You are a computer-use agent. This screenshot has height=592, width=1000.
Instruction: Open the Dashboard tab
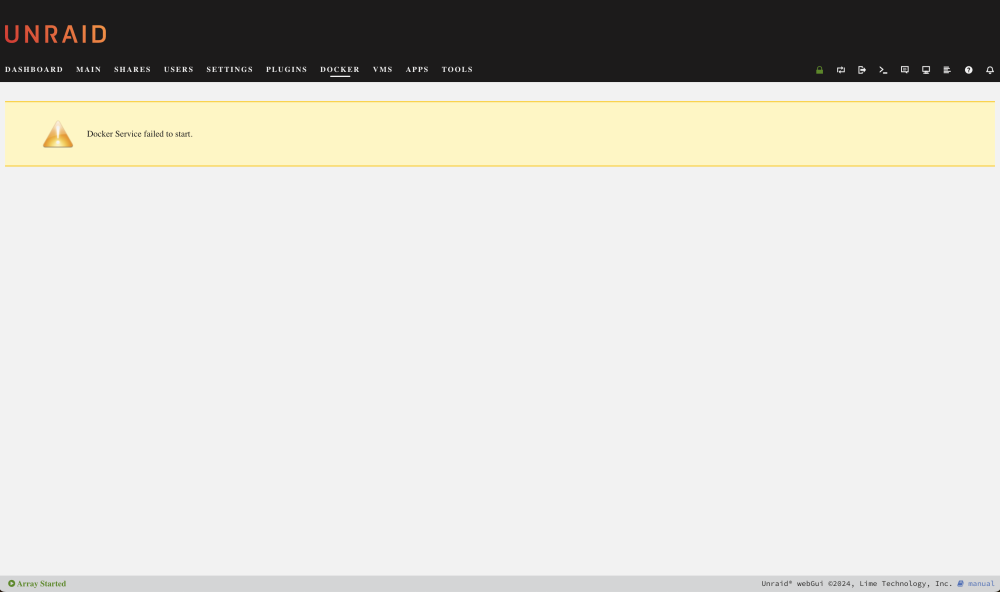34,70
